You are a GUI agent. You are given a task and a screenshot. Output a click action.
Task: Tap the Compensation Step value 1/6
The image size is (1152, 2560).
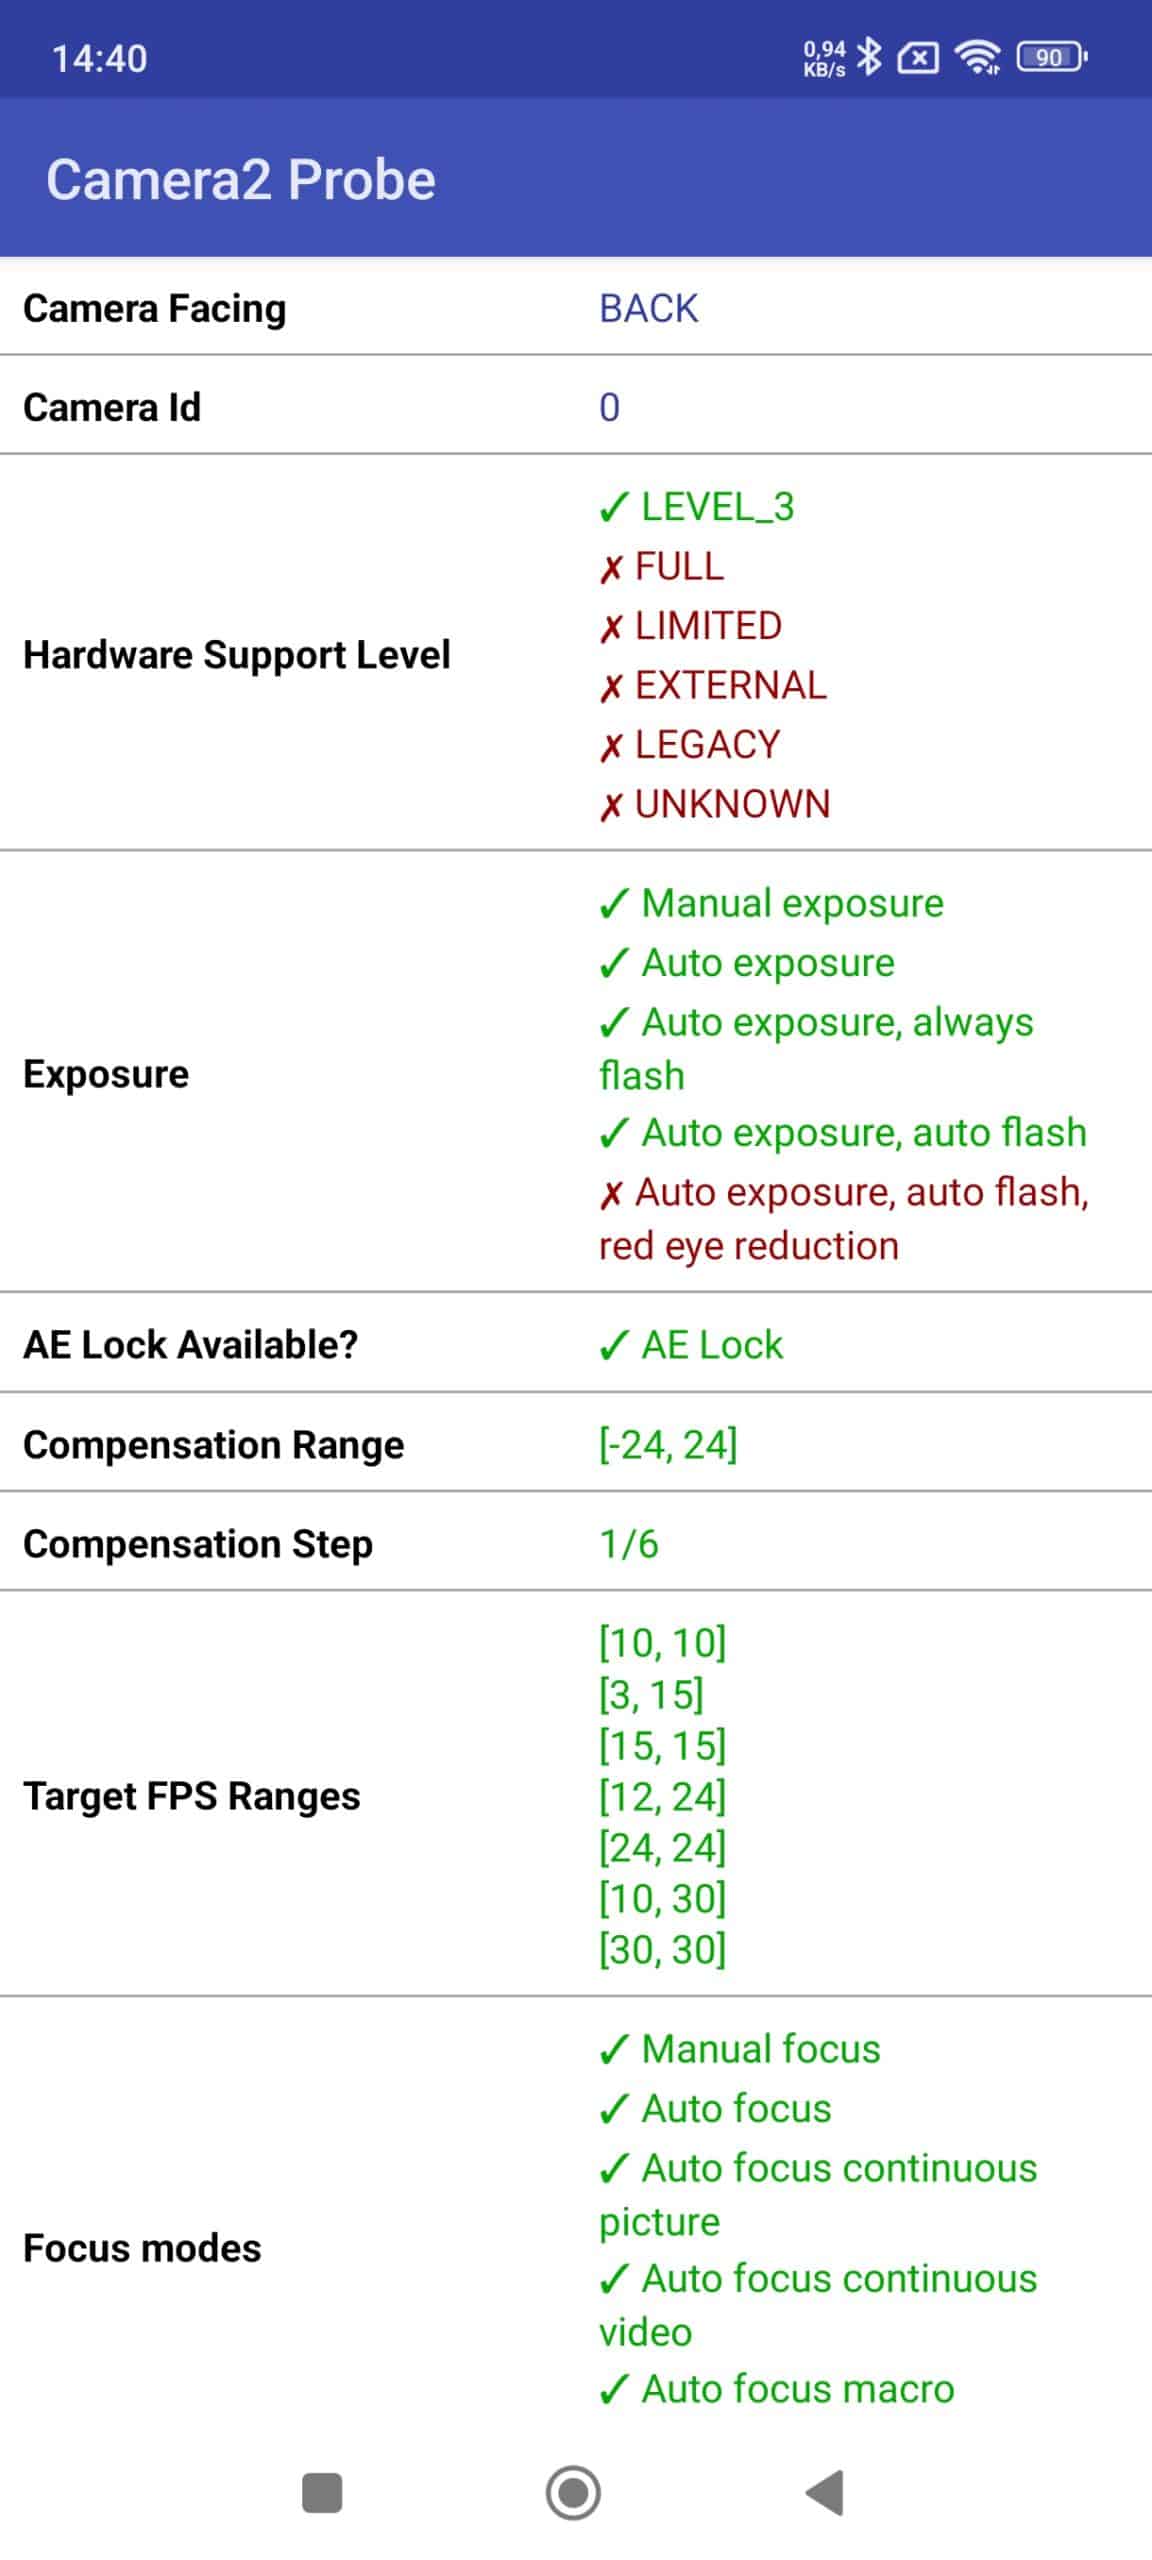pyautogui.click(x=629, y=1544)
